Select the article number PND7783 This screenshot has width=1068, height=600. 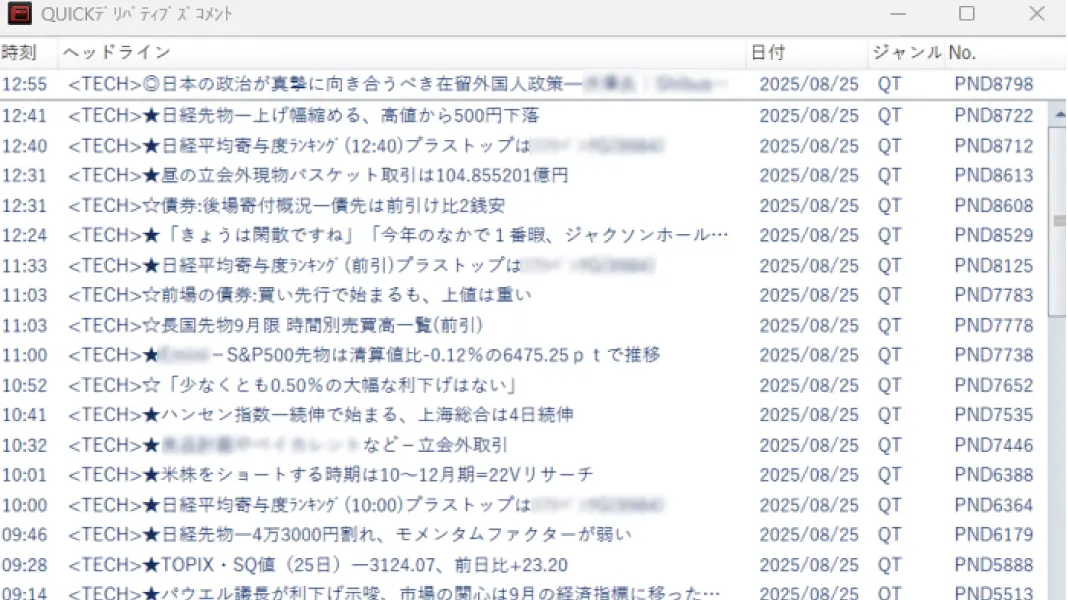tap(994, 295)
